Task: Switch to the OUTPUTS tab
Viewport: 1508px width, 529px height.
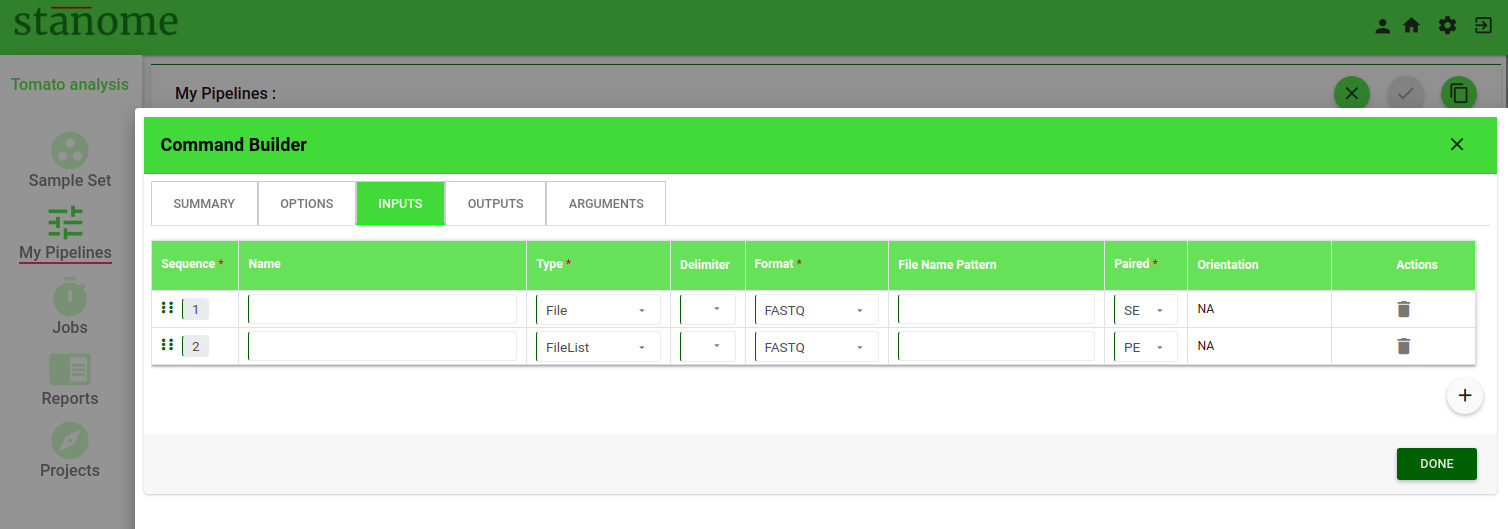Action: (496, 203)
